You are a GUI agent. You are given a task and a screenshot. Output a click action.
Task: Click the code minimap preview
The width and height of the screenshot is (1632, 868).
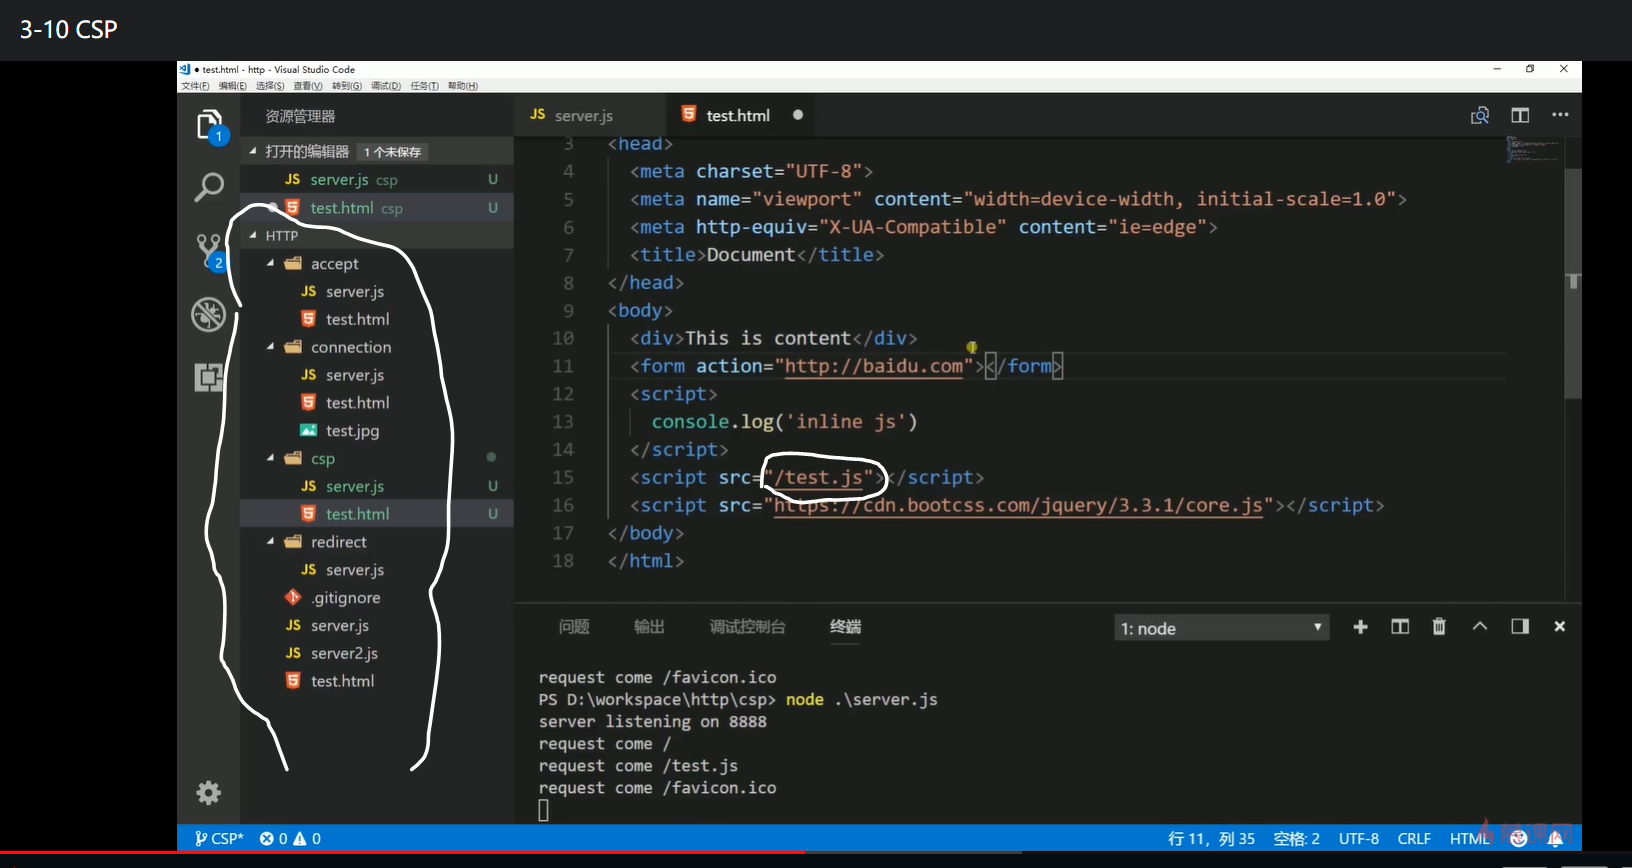(1533, 150)
